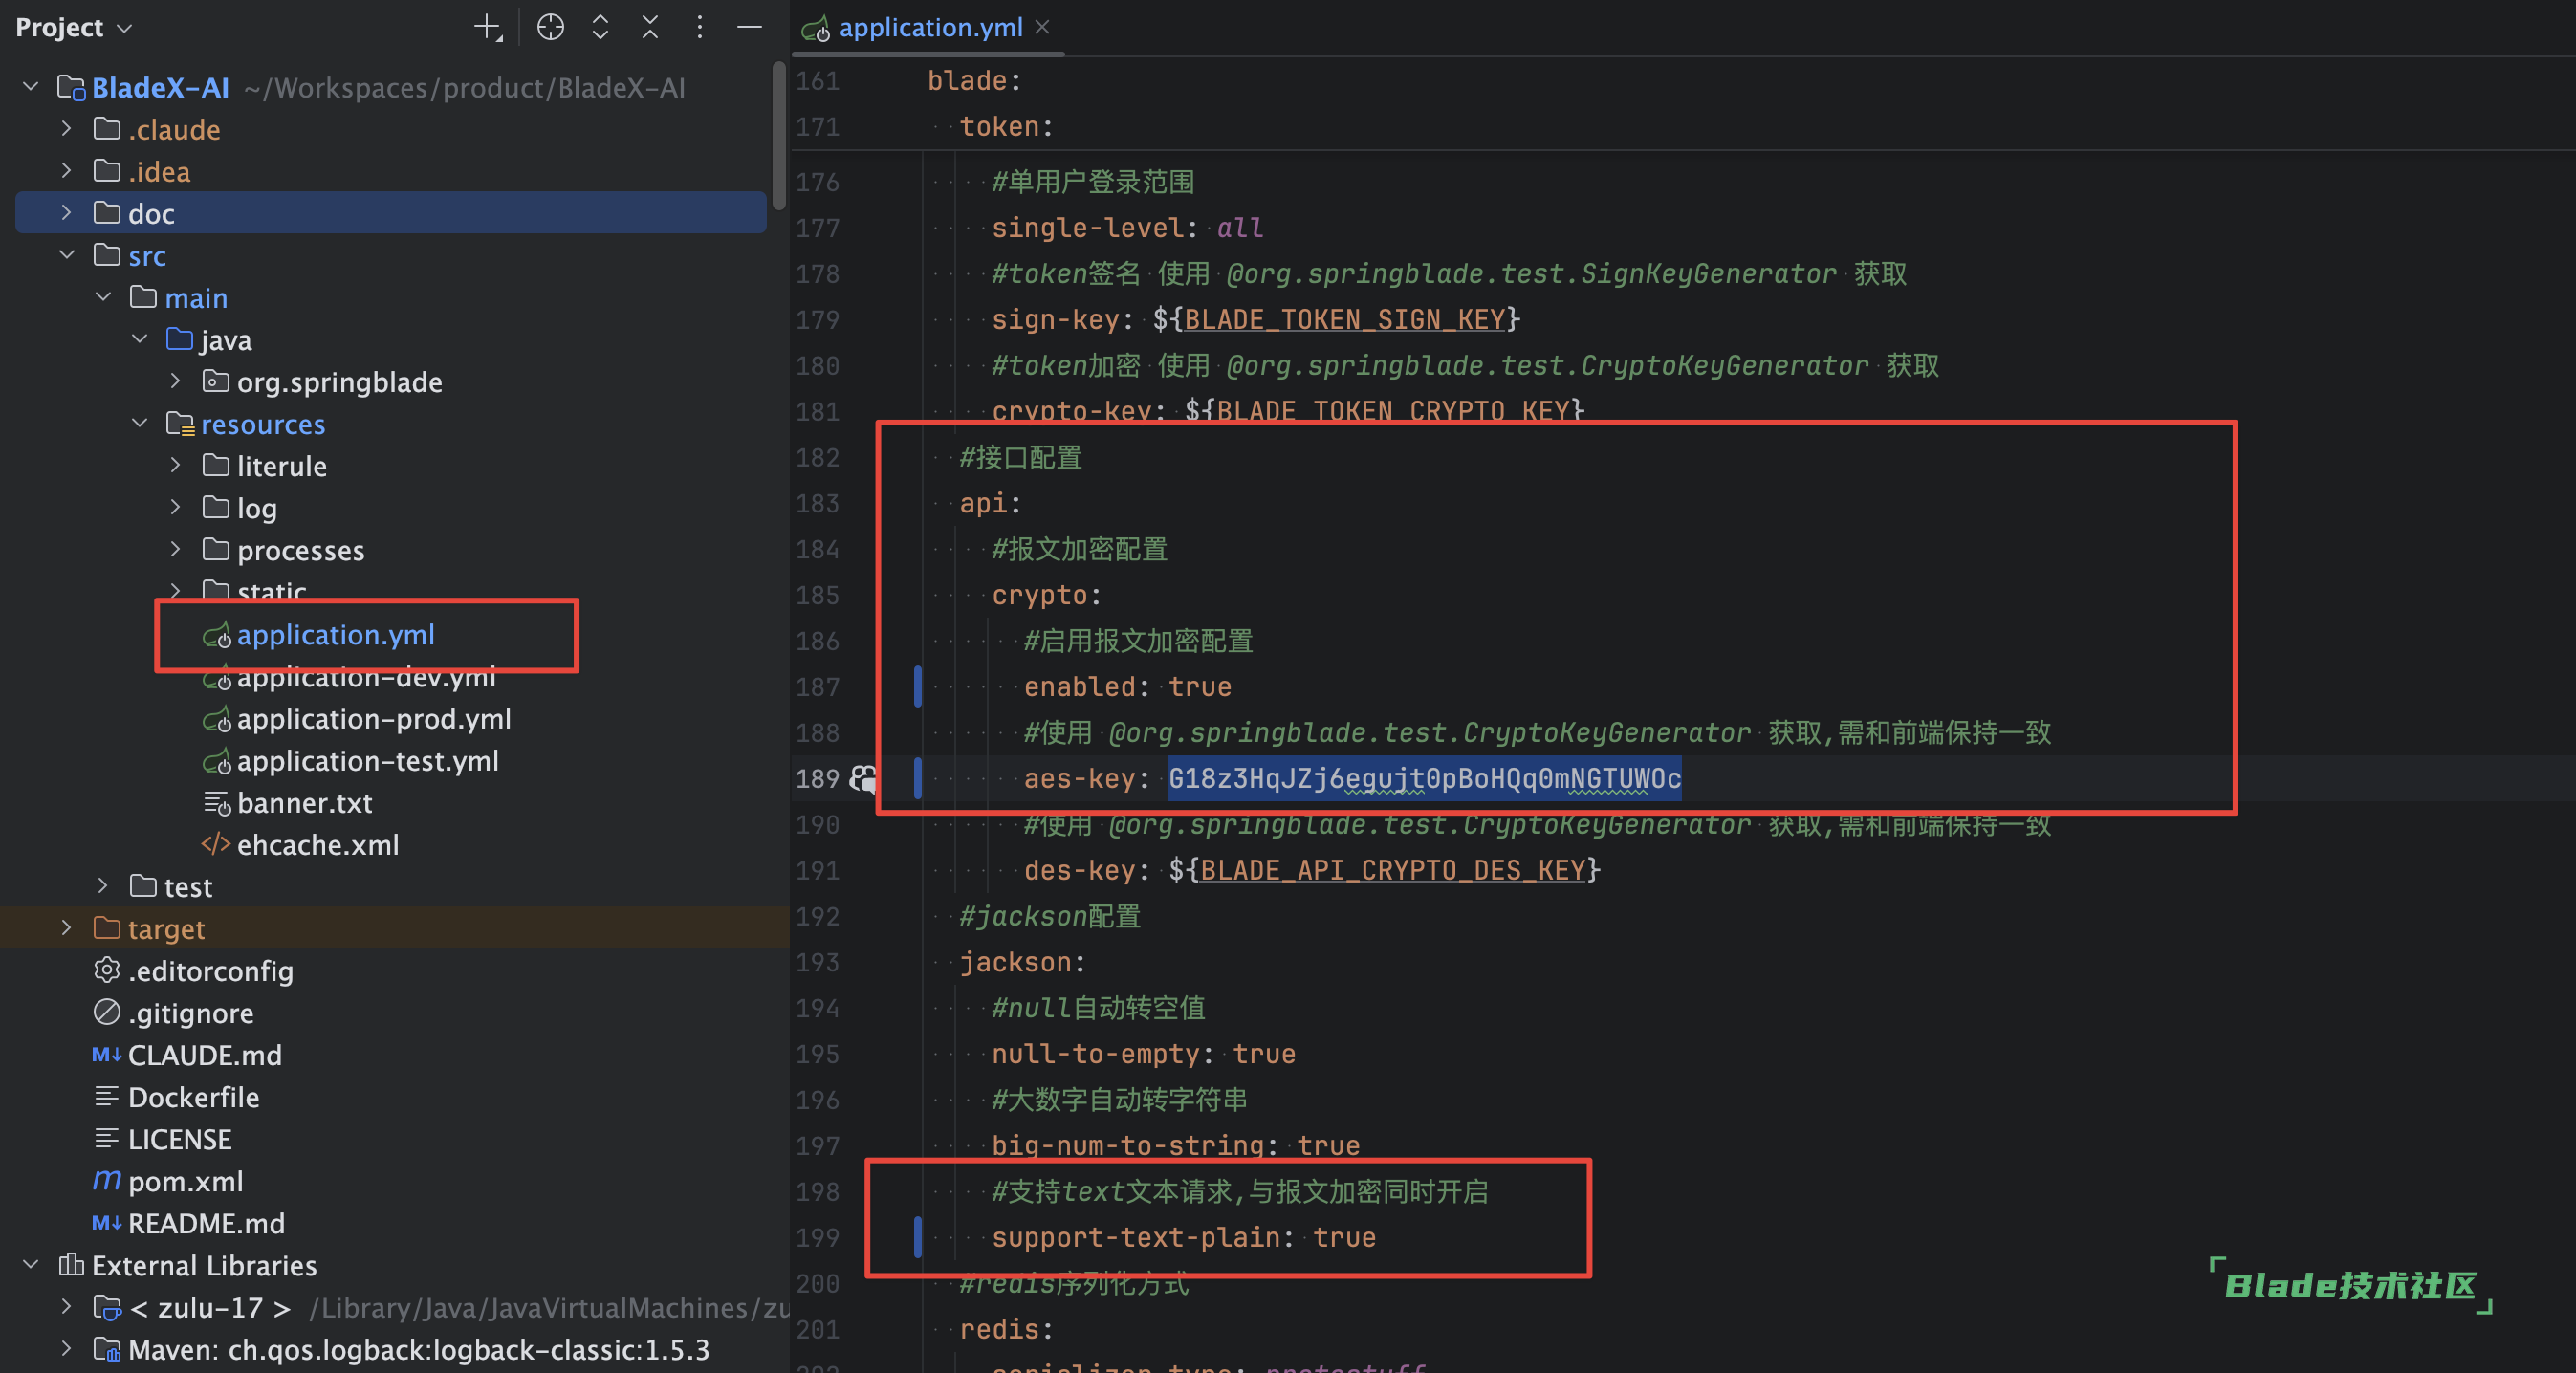Click gutter icon on line 189

click(863, 778)
